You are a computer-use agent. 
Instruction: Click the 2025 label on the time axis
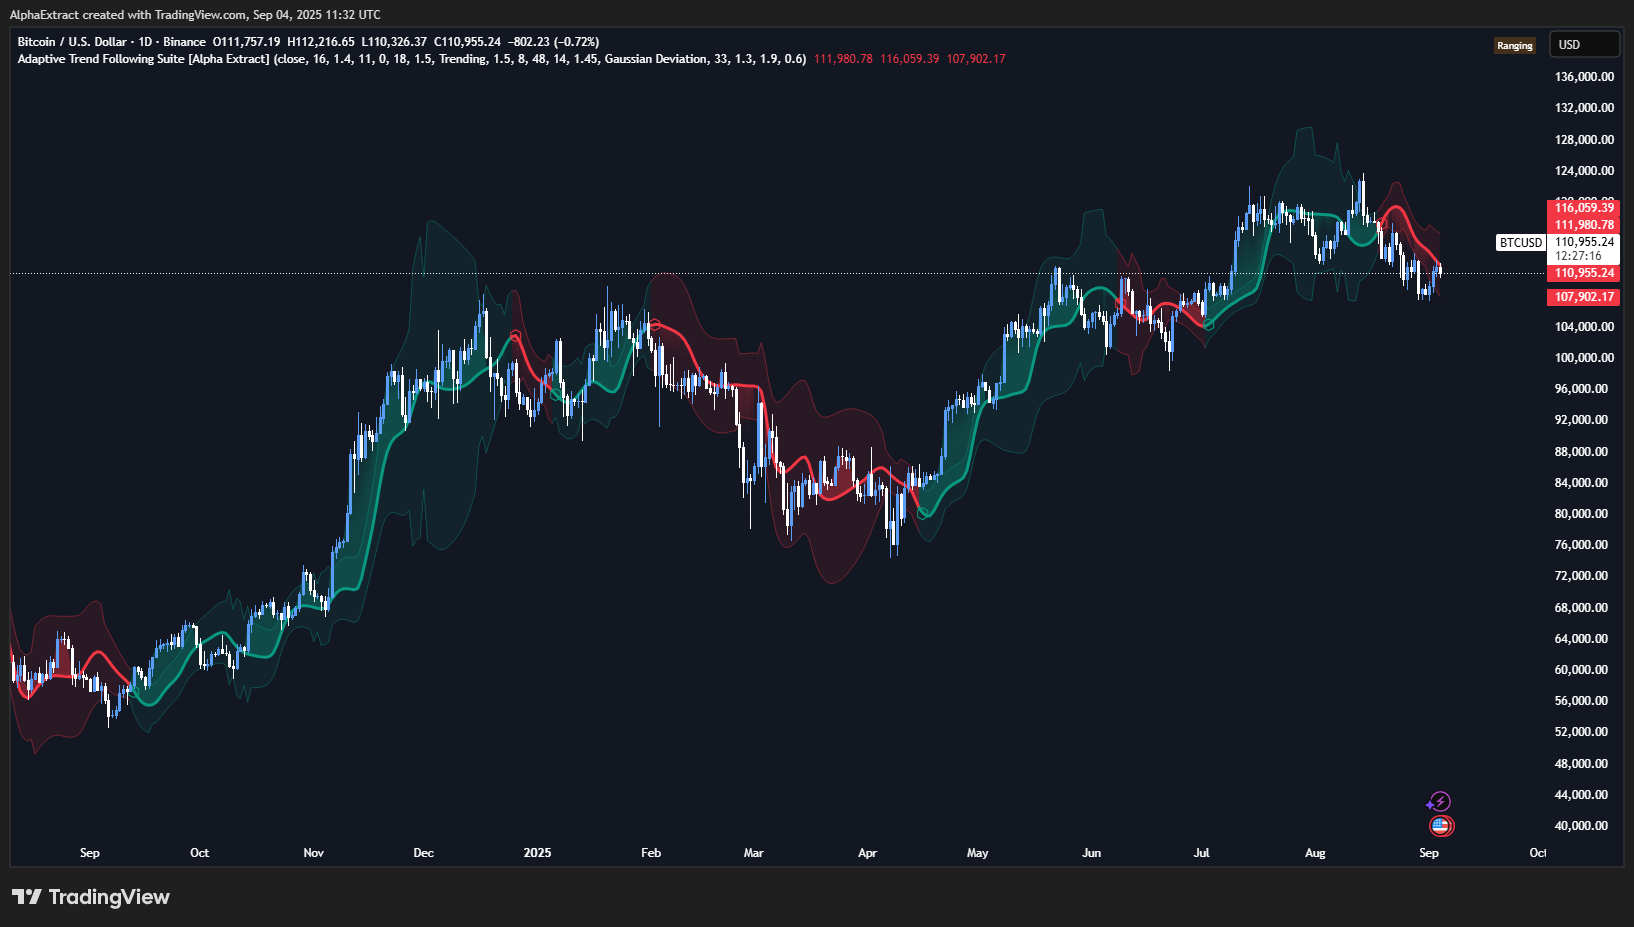coord(537,853)
